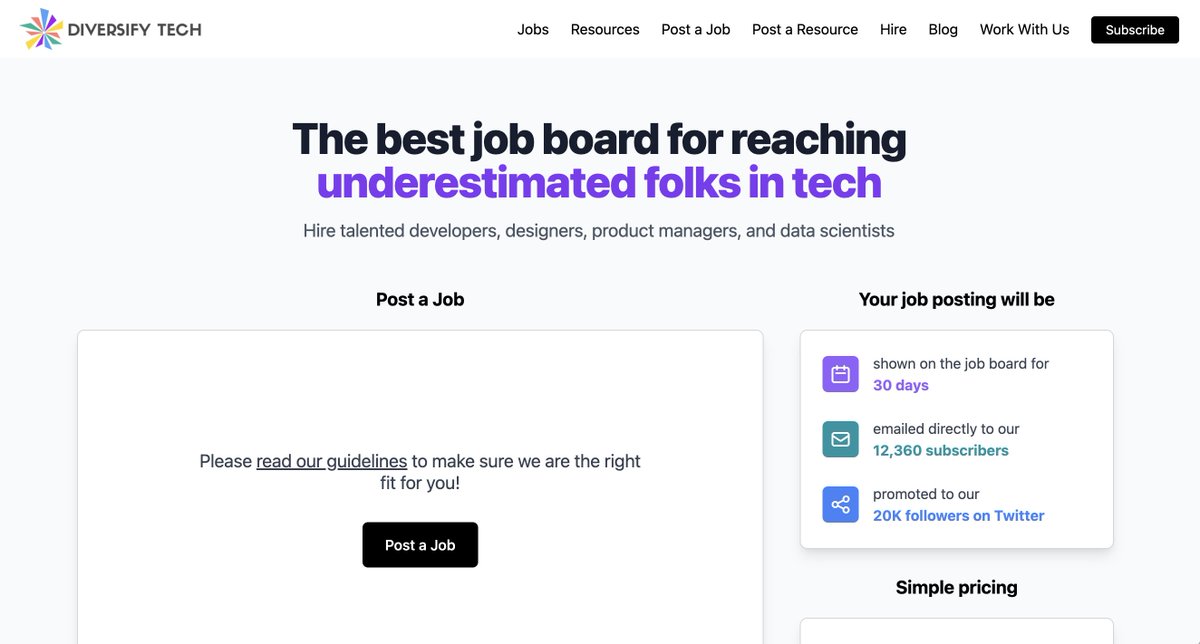Click the teal envelope email icon
1200x644 pixels.
coord(840,440)
